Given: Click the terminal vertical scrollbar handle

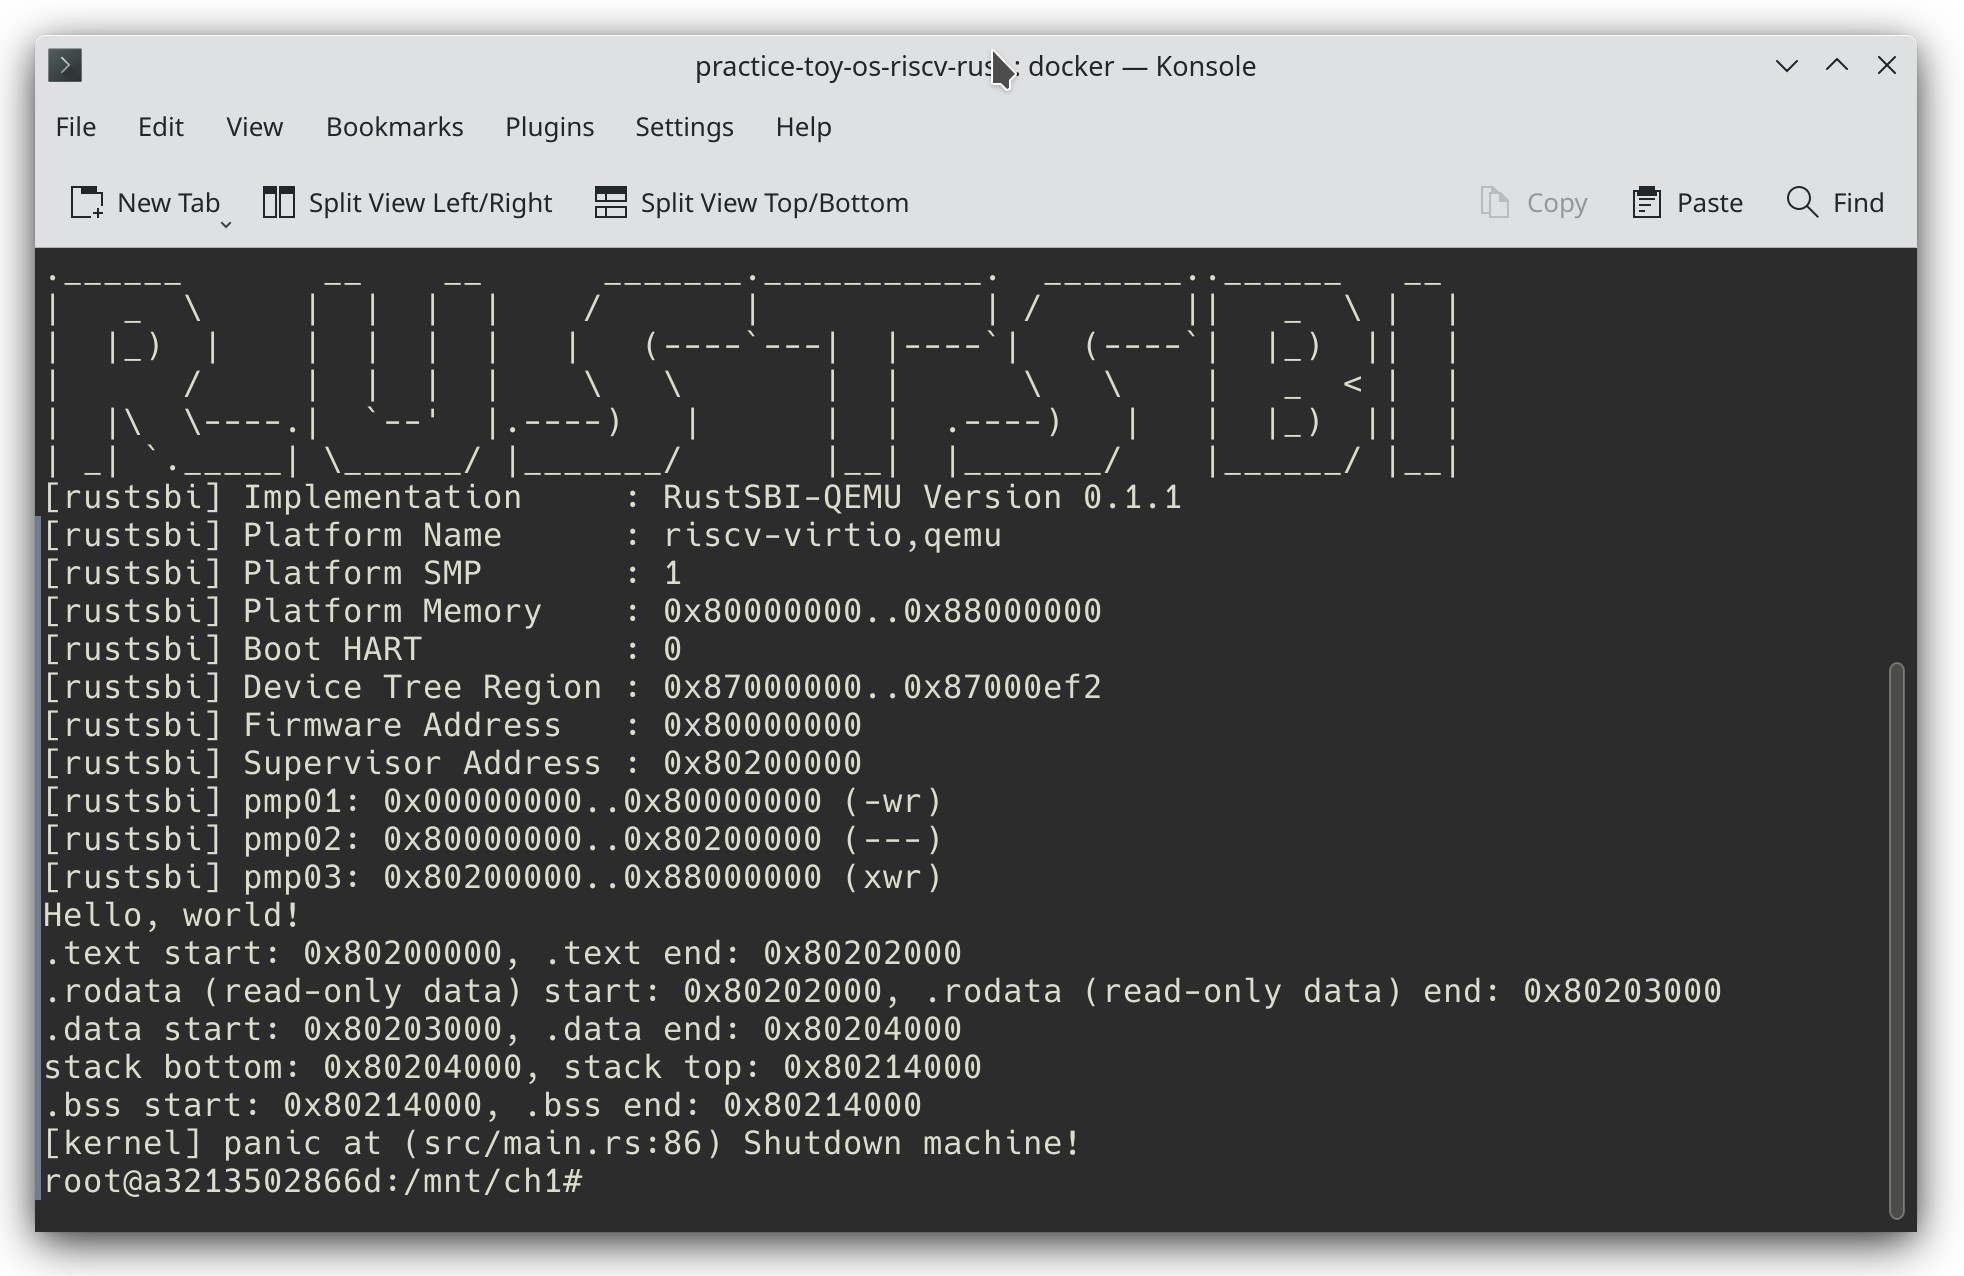Looking at the screenshot, I should tap(1896, 940).
